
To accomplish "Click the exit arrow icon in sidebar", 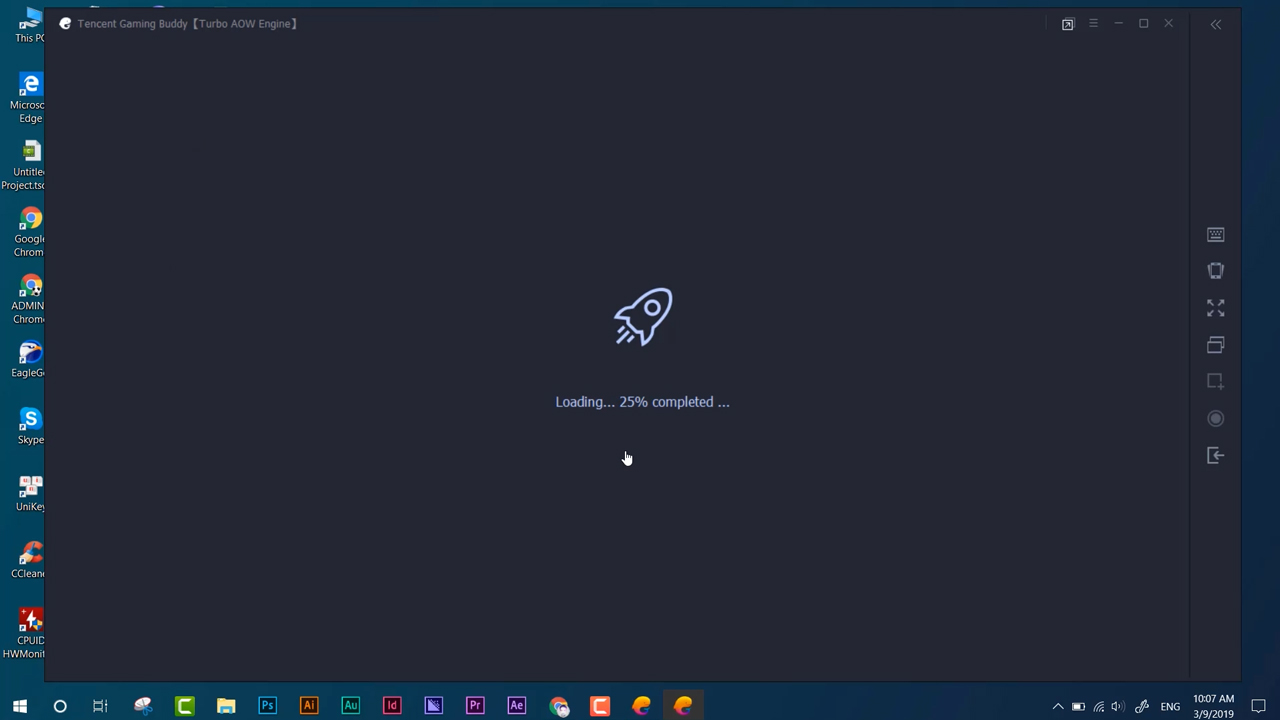I will pos(1215,456).
